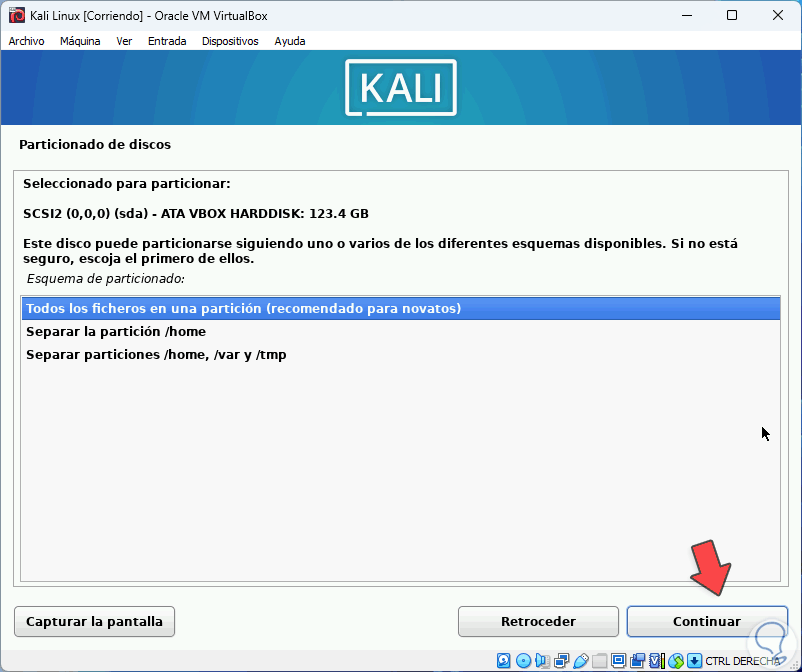Click the hard disk activity status icon

503,660
